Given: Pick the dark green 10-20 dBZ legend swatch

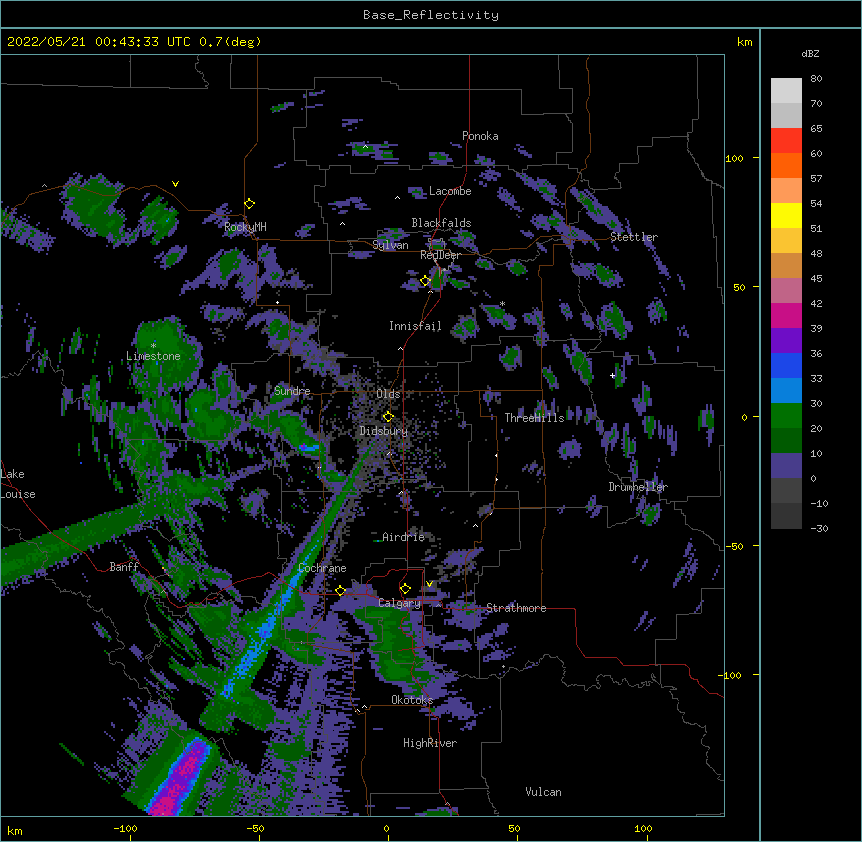Looking at the screenshot, I should [x=786, y=441].
